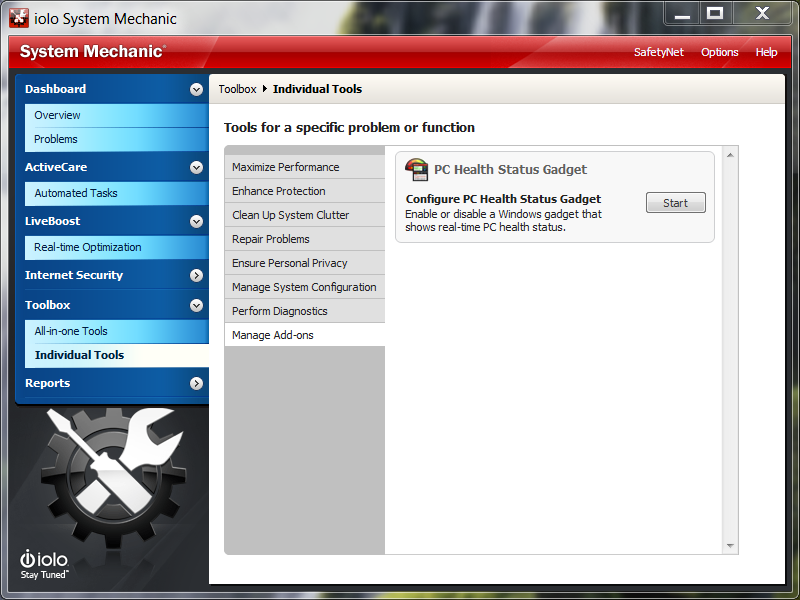
Task: Open the Help menu
Action: coord(766,52)
